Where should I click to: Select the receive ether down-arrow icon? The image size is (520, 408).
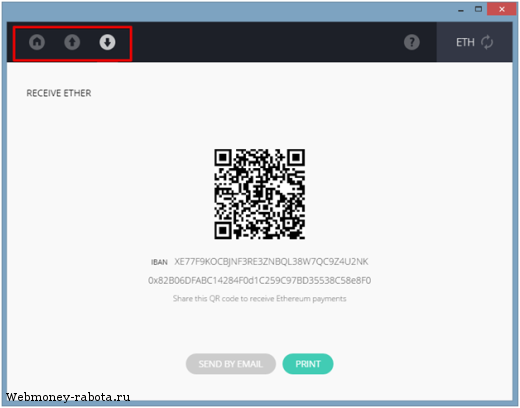tap(107, 42)
